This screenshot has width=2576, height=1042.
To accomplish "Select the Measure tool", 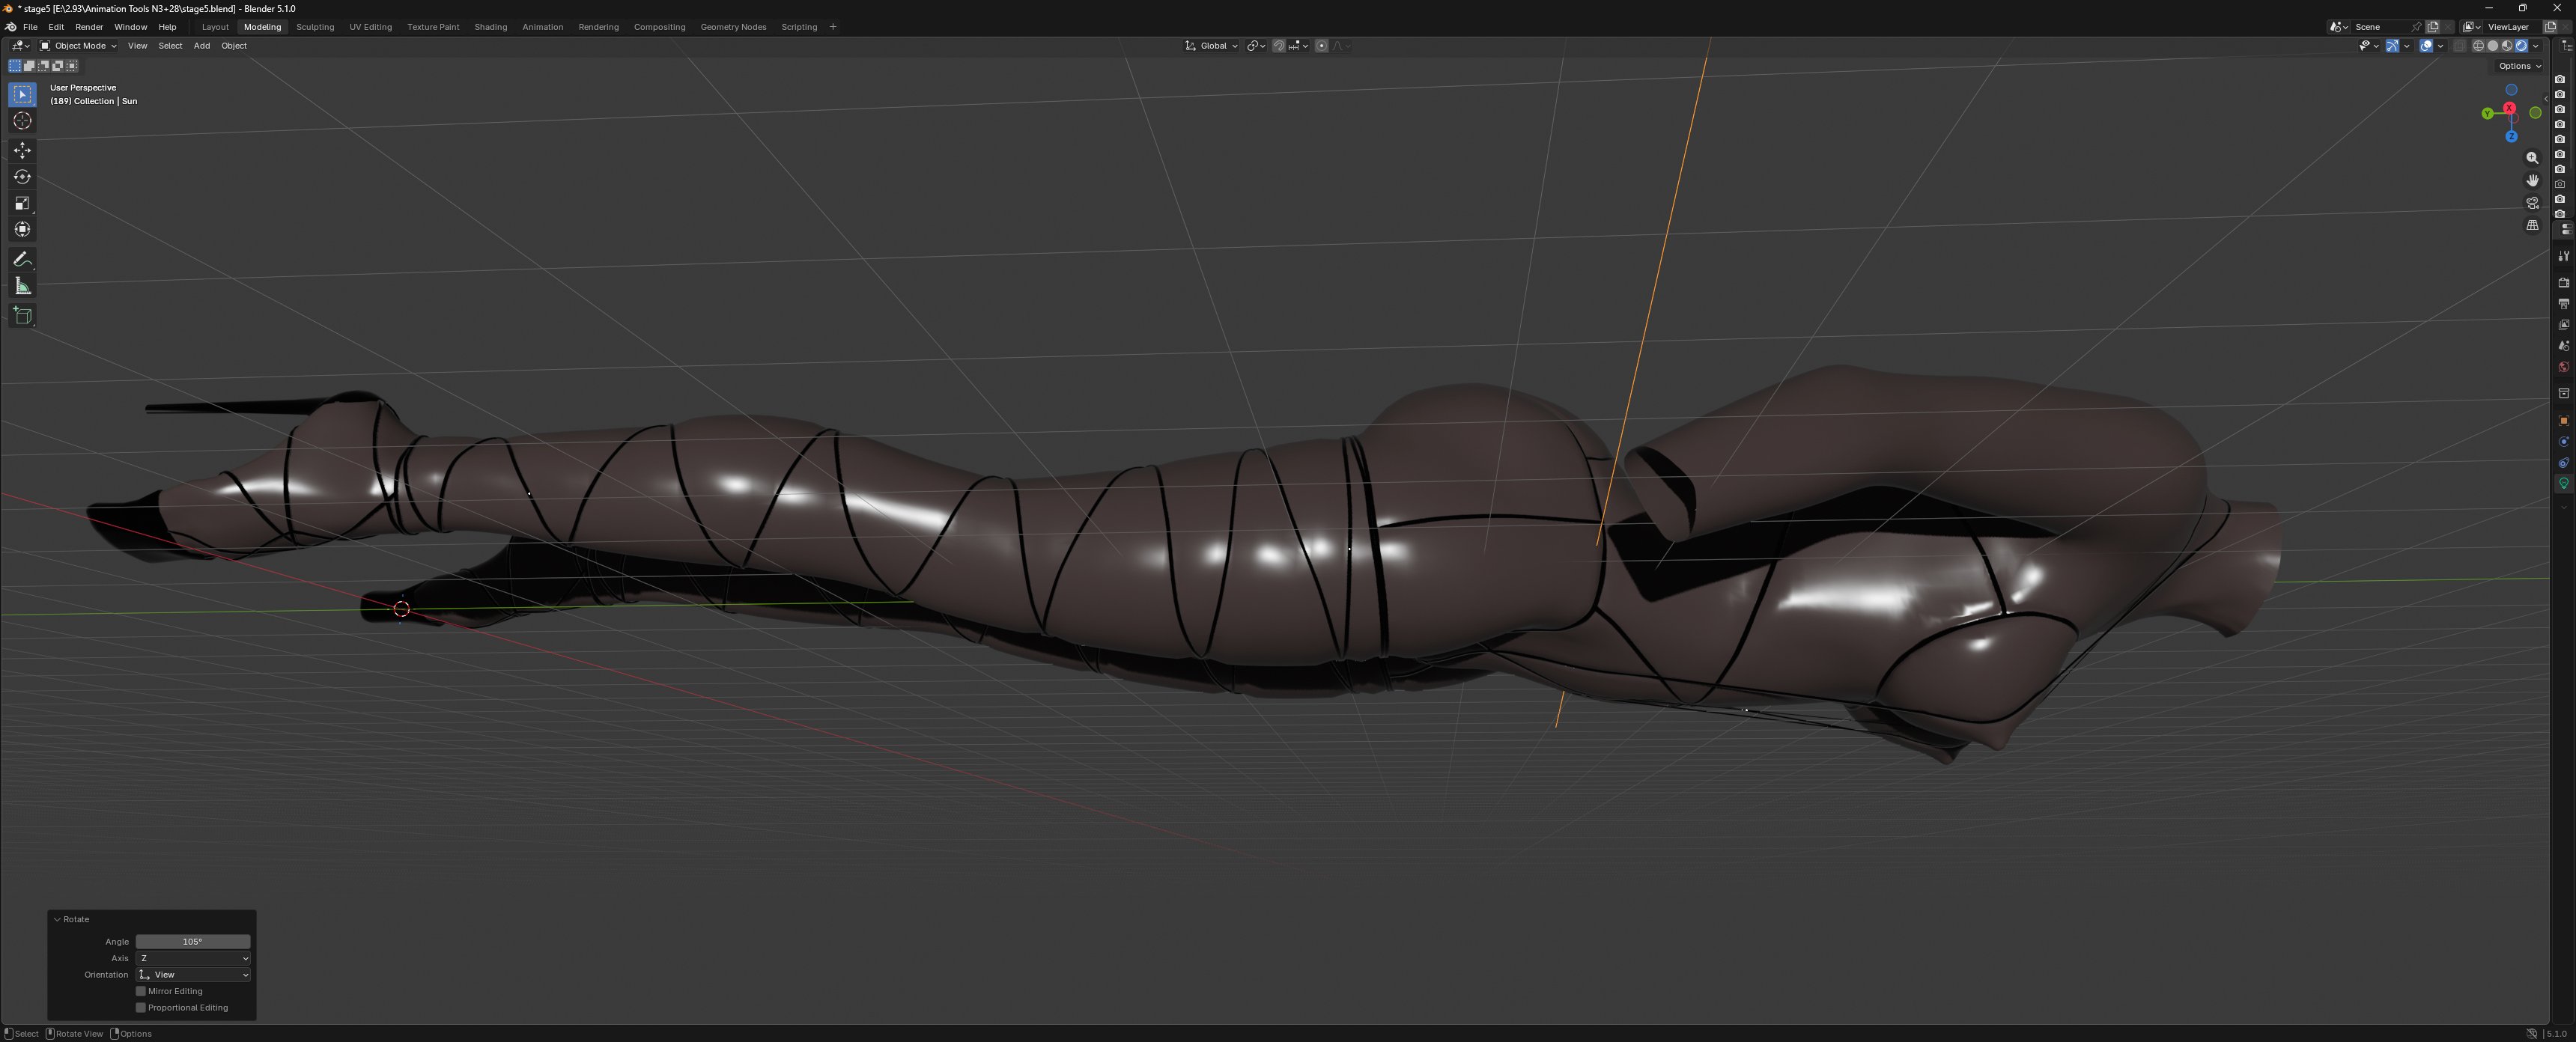I will tap(22, 286).
